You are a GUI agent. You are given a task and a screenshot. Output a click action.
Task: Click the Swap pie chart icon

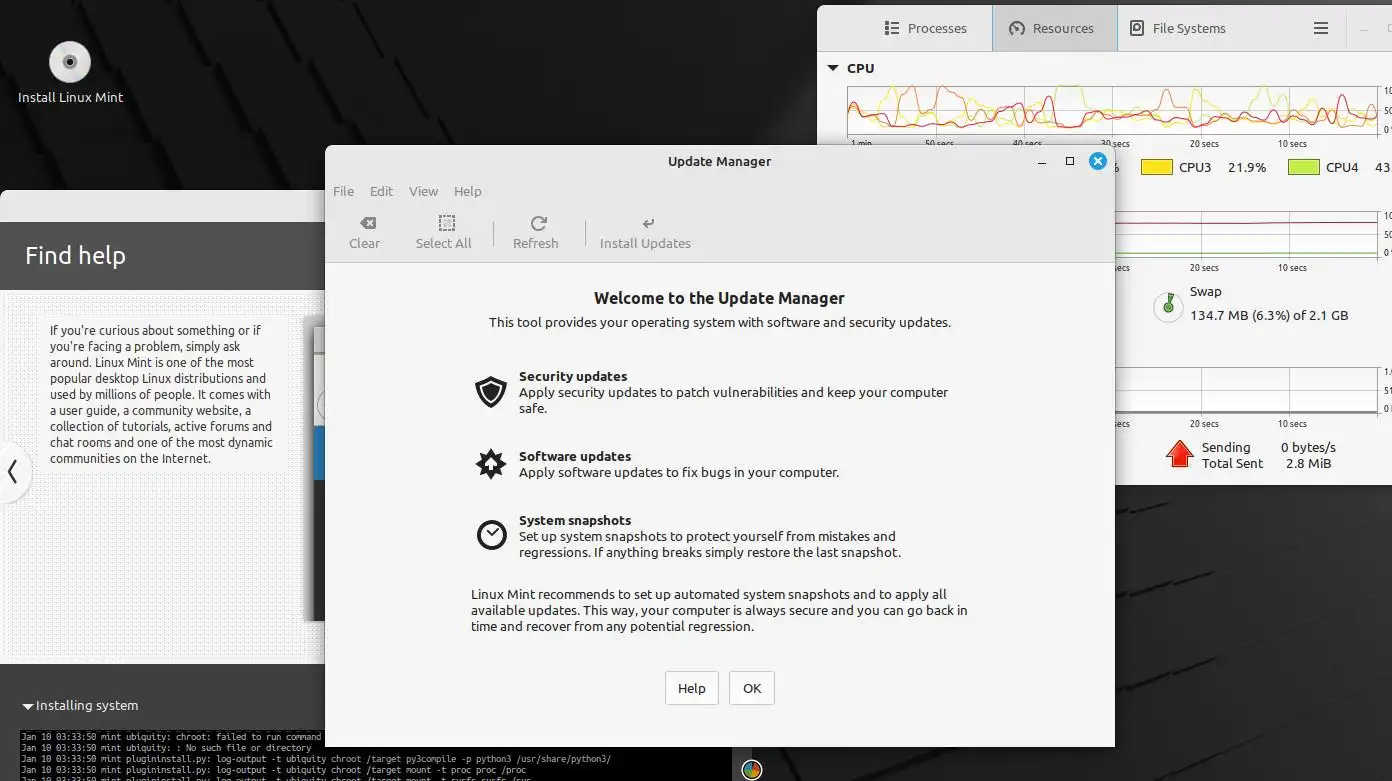[1168, 307]
